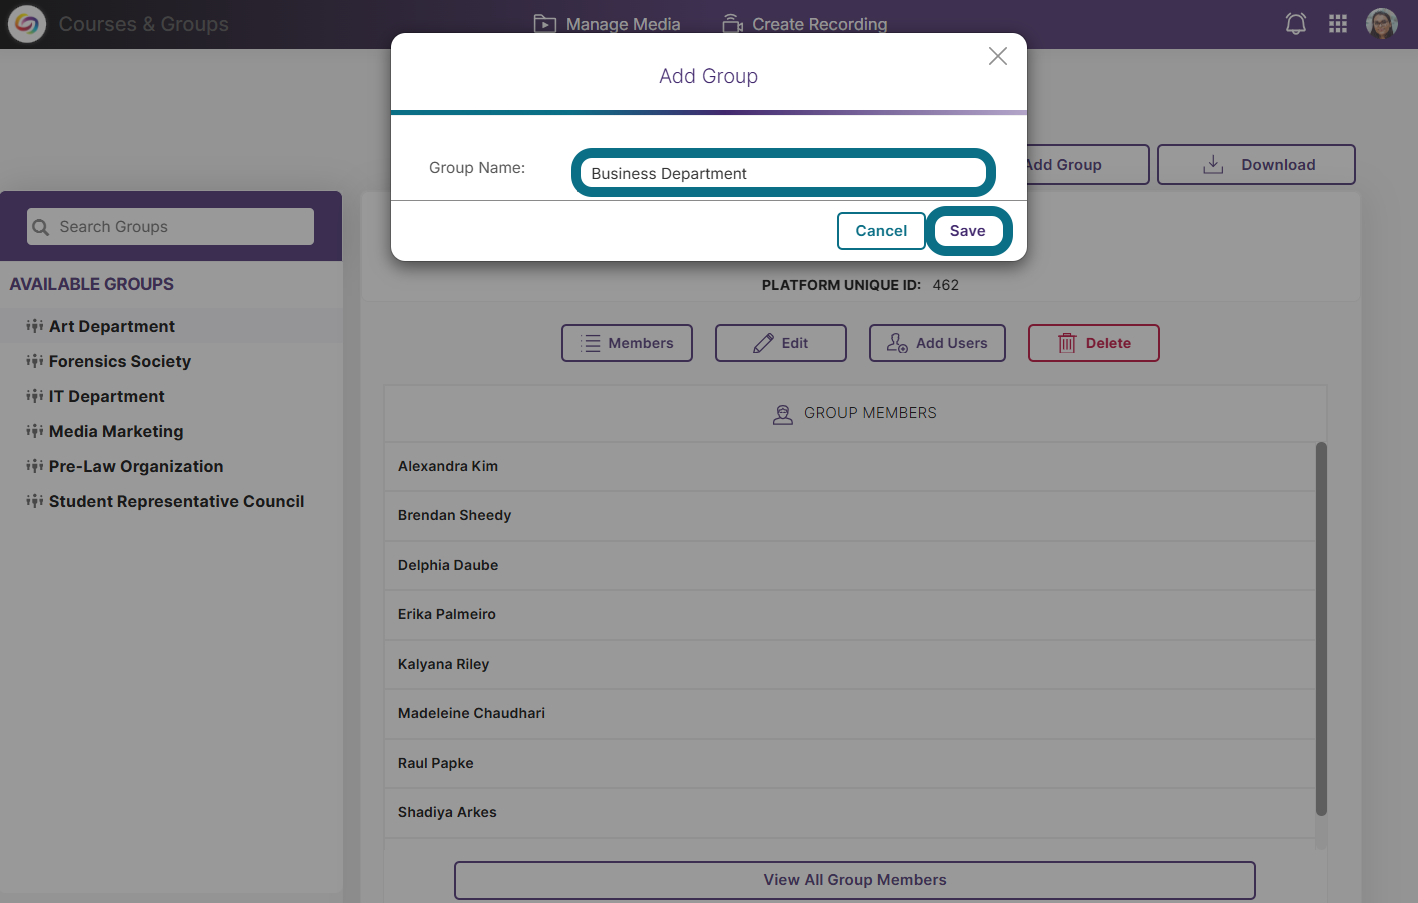Click the Delete group button
This screenshot has height=903, width=1418.
(1094, 343)
